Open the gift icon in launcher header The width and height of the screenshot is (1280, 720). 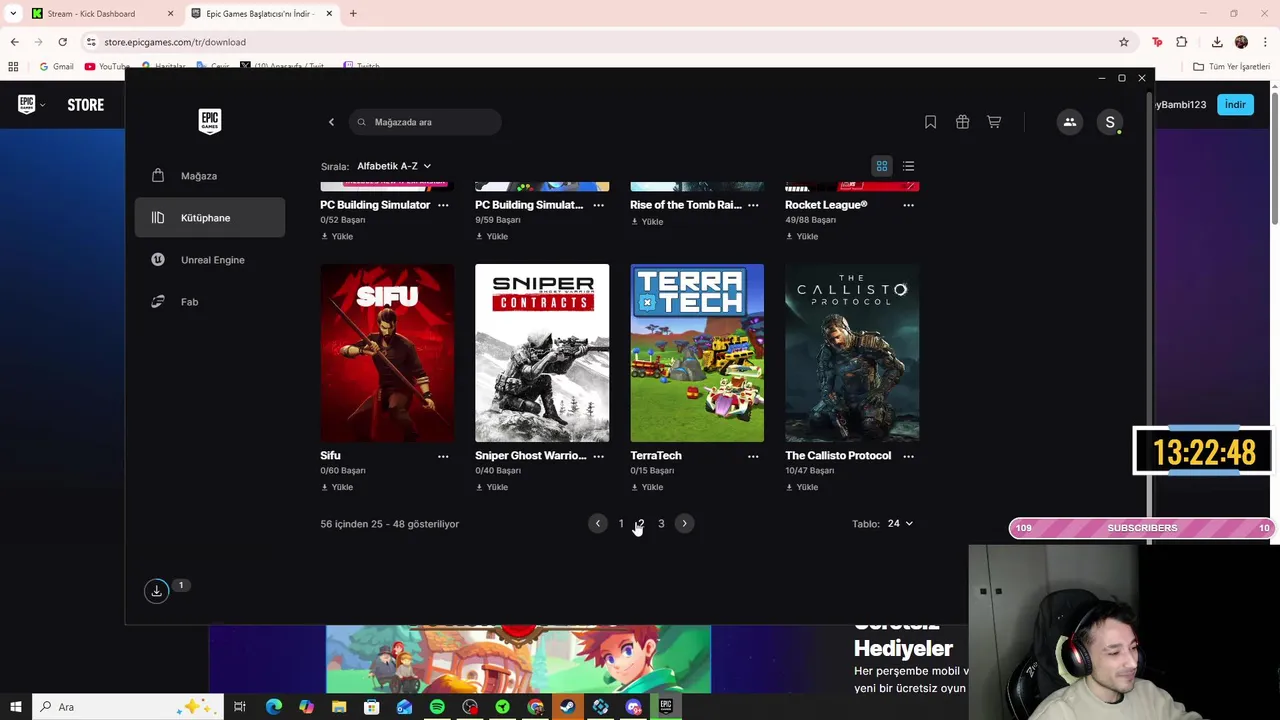tap(962, 122)
